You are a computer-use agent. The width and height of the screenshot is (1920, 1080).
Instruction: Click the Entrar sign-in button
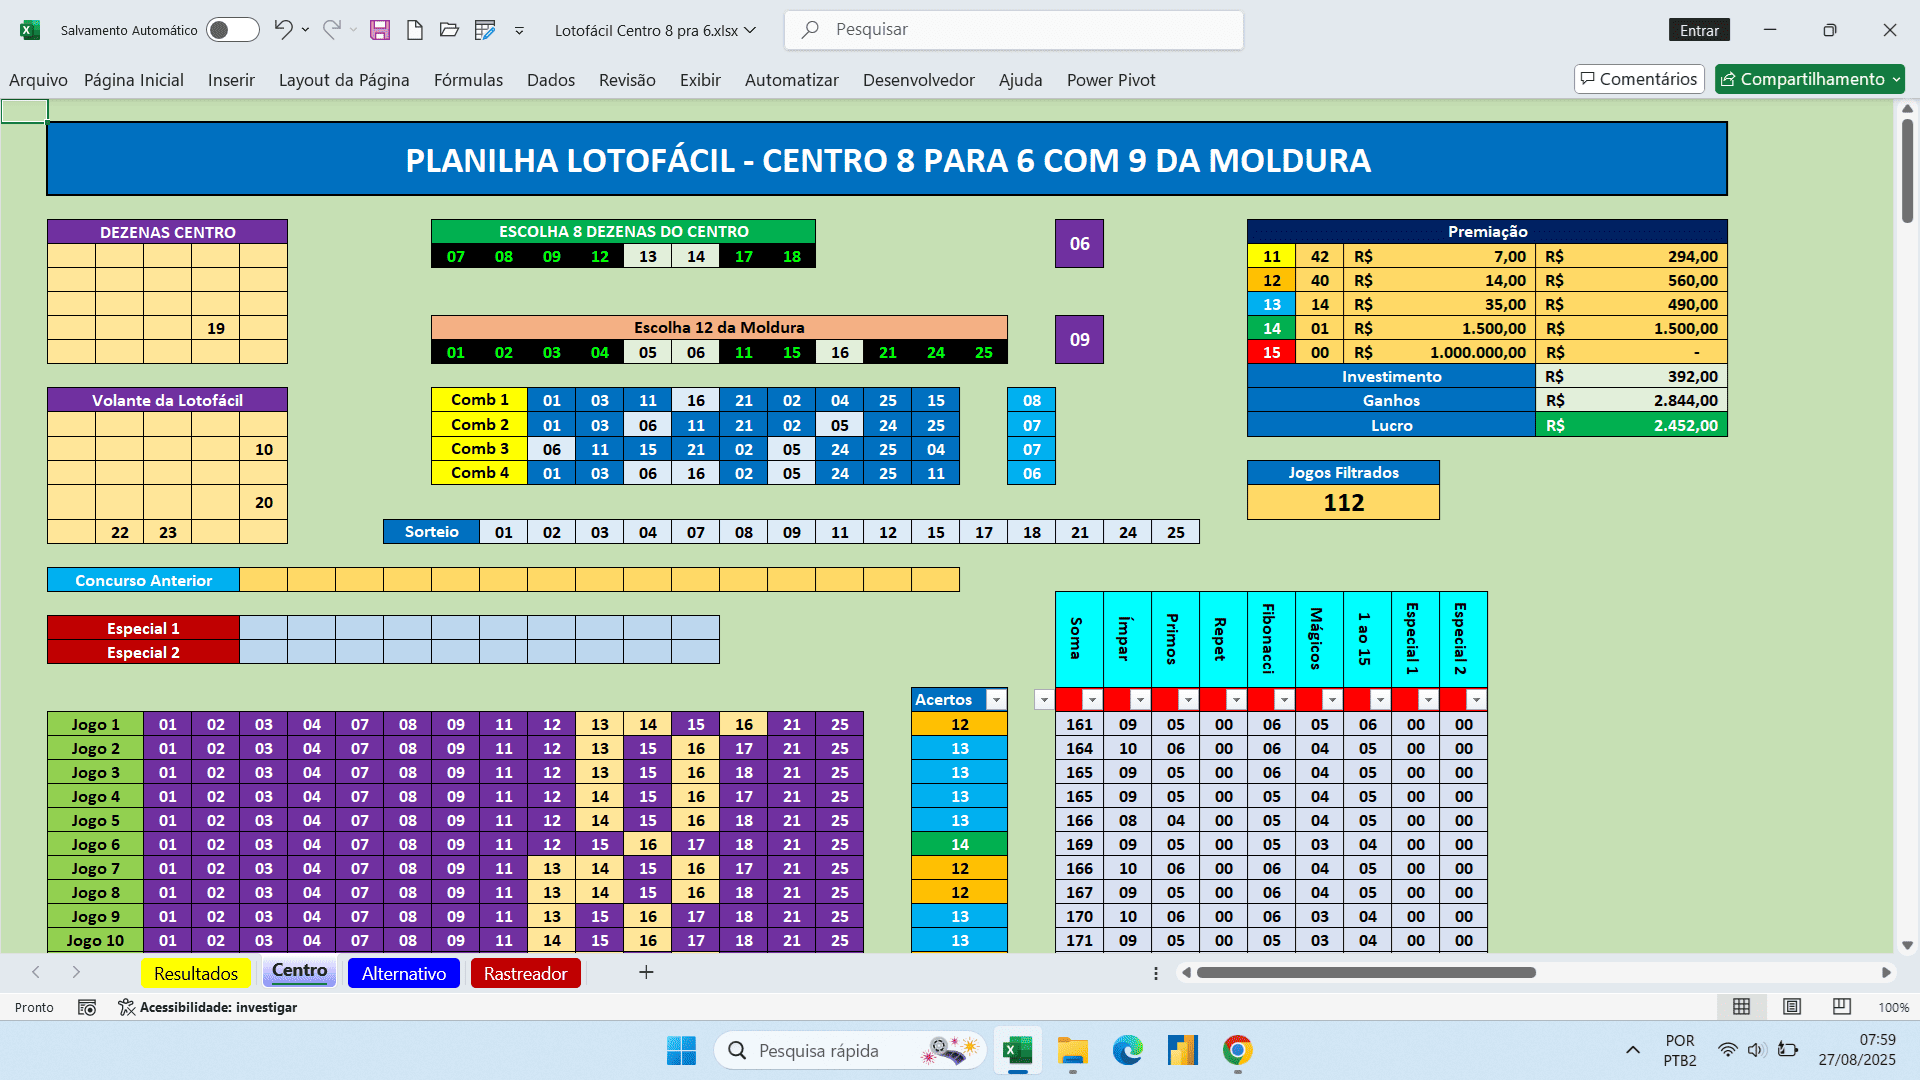click(x=1698, y=30)
